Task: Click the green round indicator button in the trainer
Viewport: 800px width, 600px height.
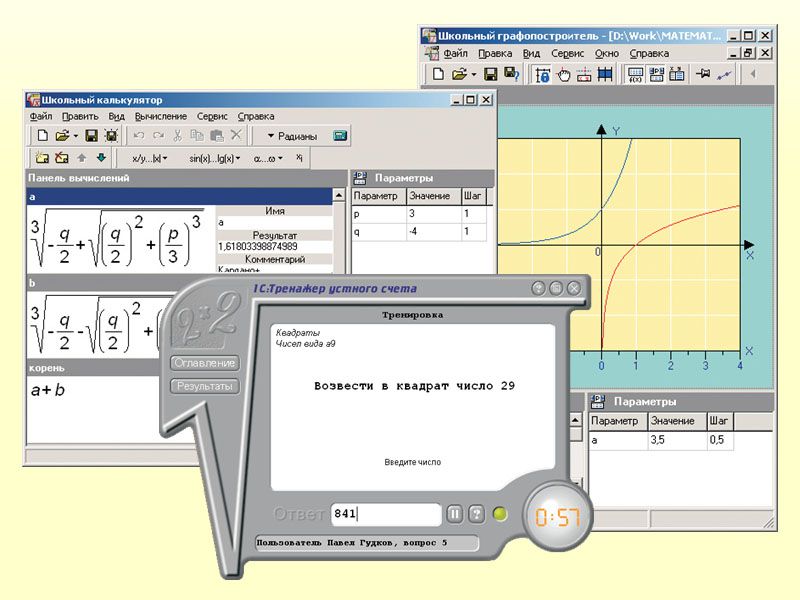Action: (501, 515)
